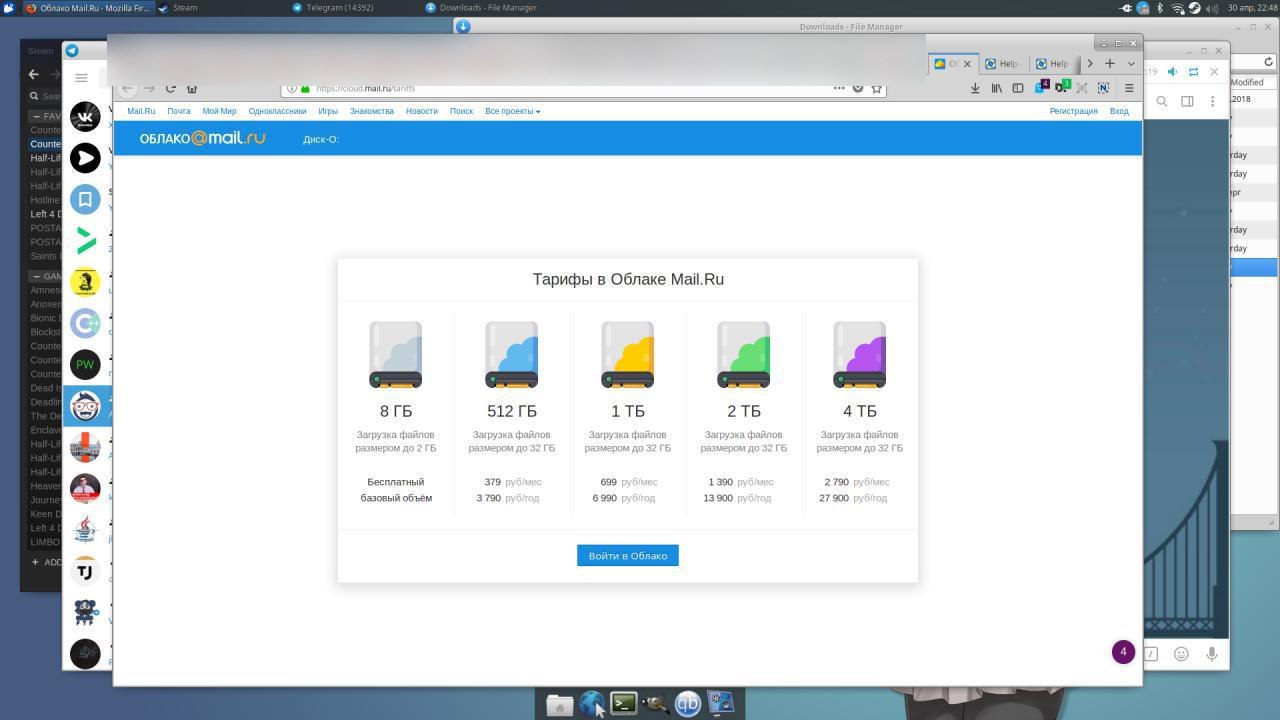Screen dimensions: 1280x720
Task: Switch to the second Help tab
Action: [x=1054, y=63]
